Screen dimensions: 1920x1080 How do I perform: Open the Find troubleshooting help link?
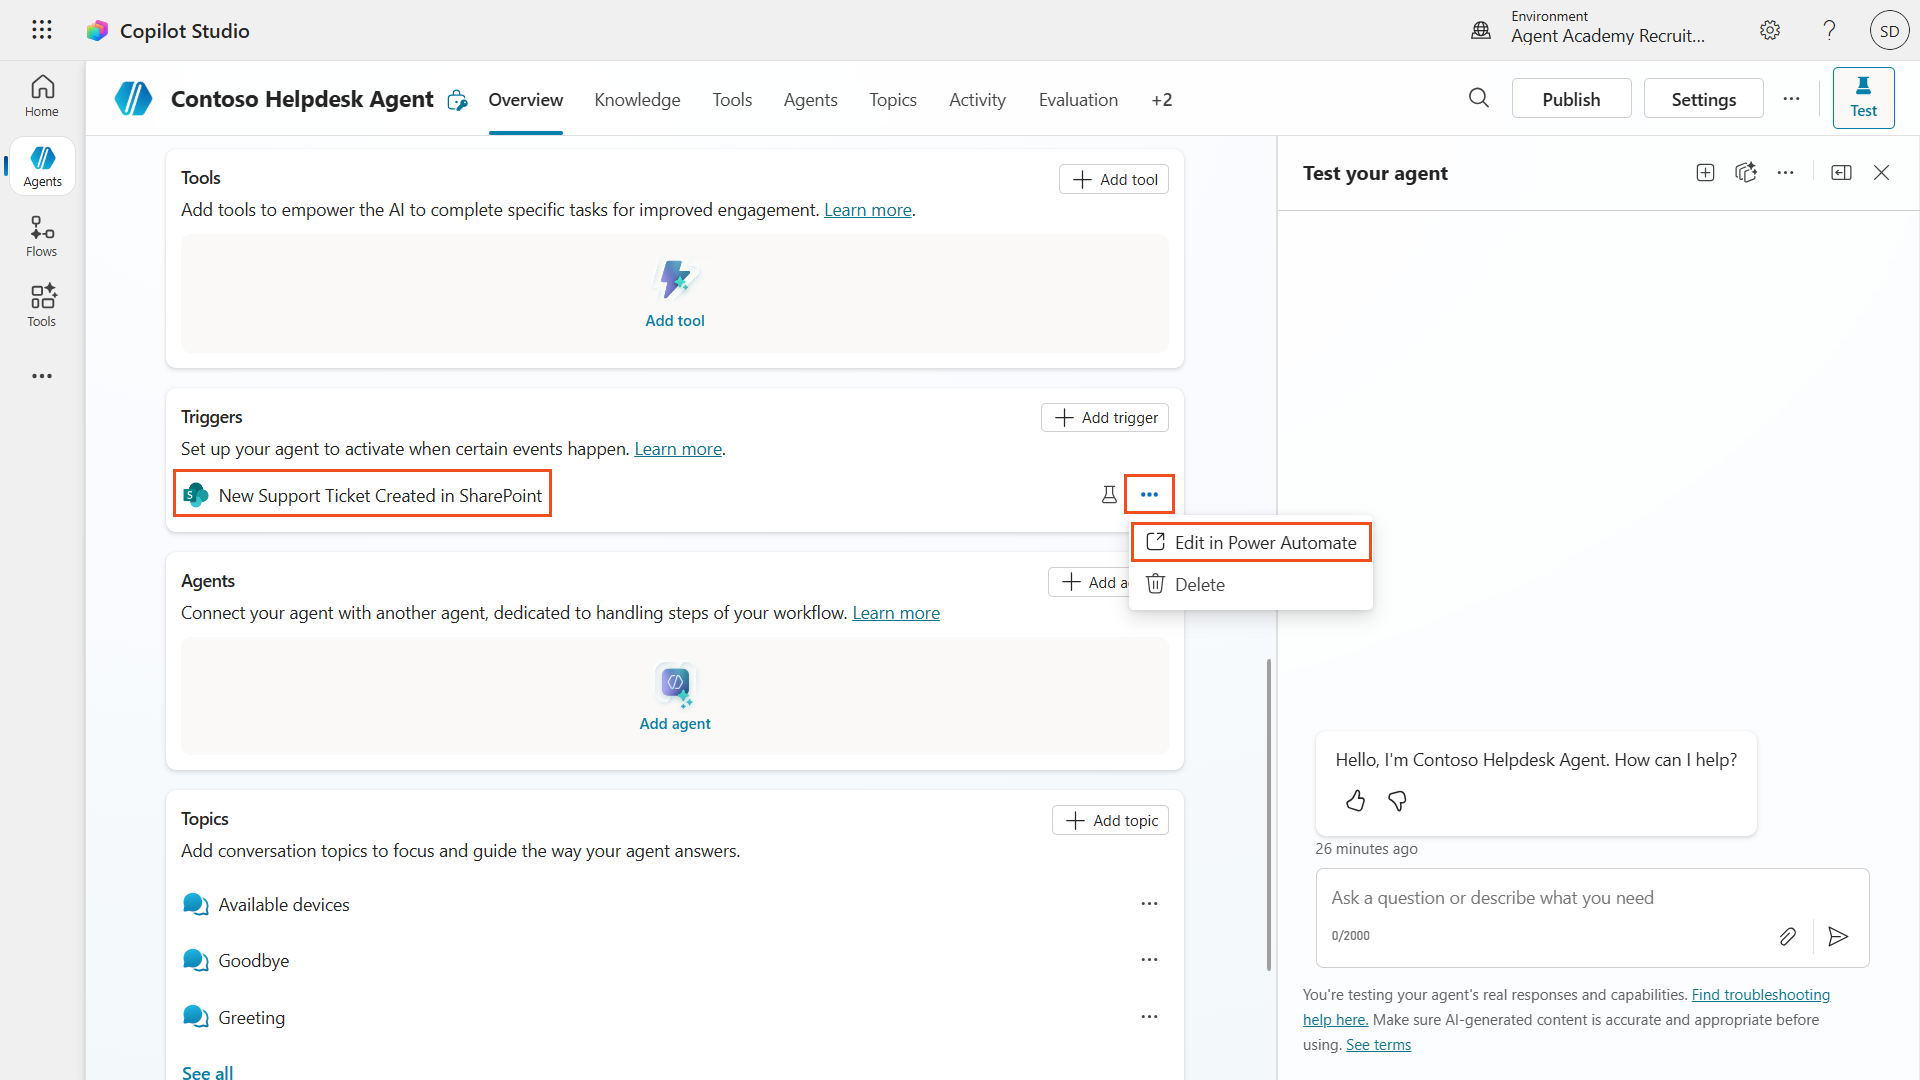click(x=1759, y=994)
